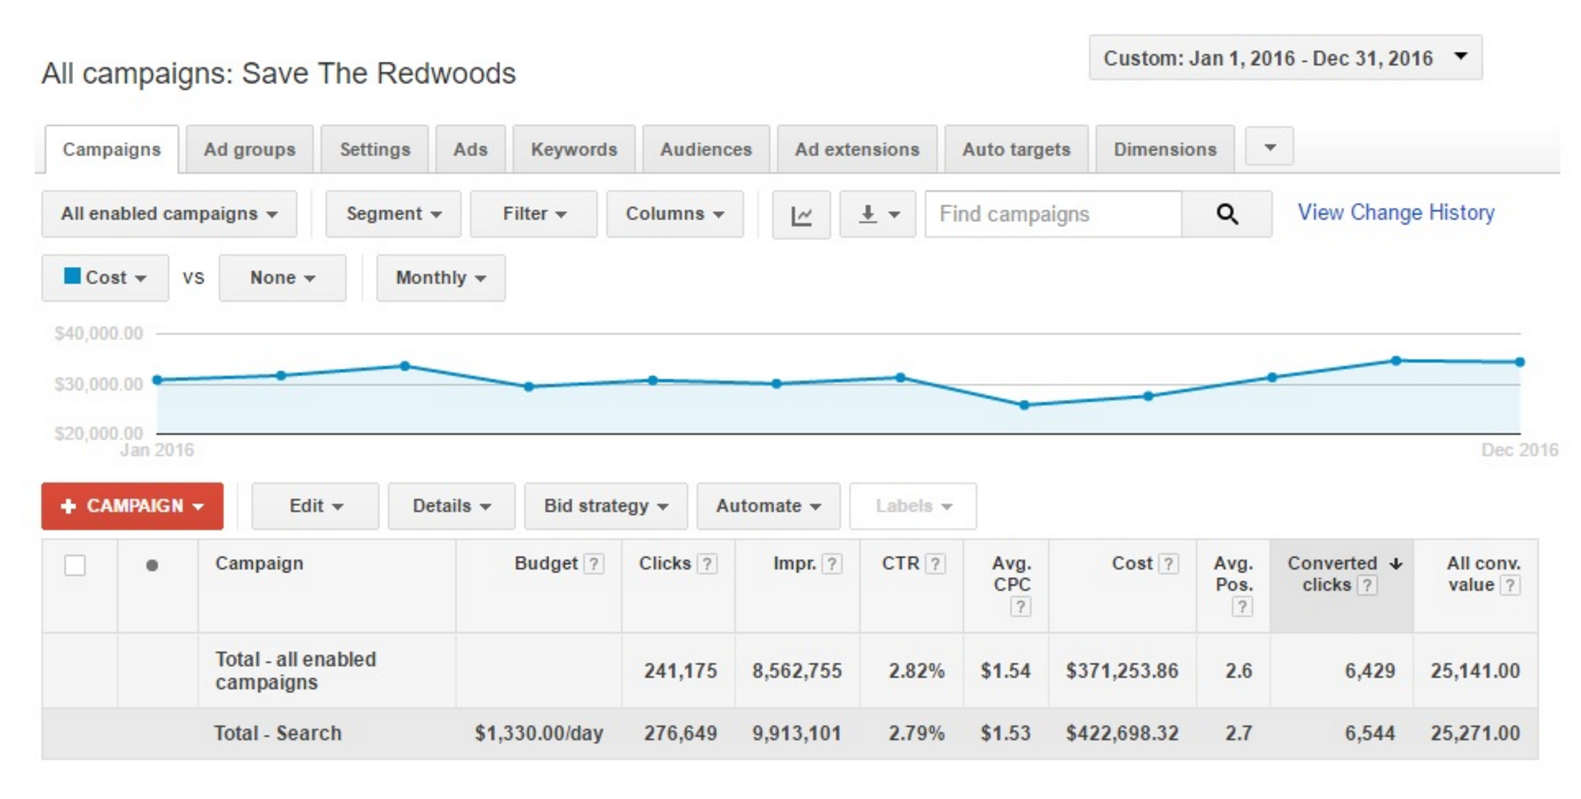Switch to the Settings tab
The image size is (1581, 799).
[x=375, y=150]
